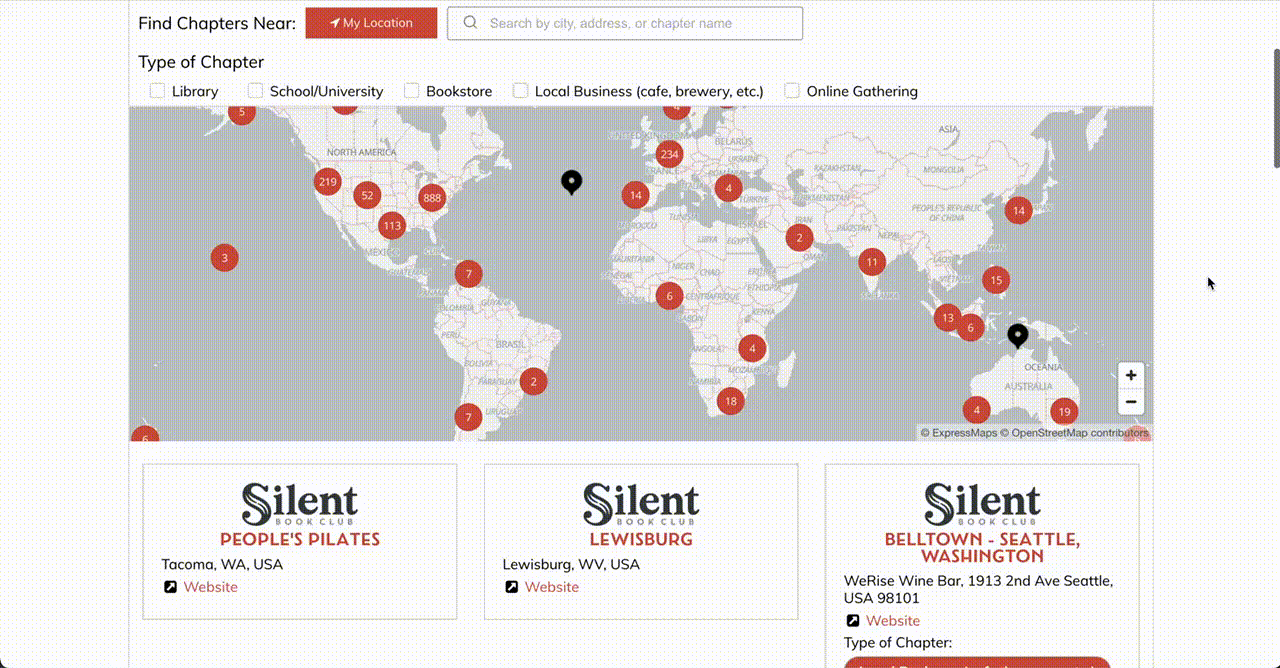Open the 19 cluster marker in eastern Australia
This screenshot has width=1280, height=668.
1065,411
